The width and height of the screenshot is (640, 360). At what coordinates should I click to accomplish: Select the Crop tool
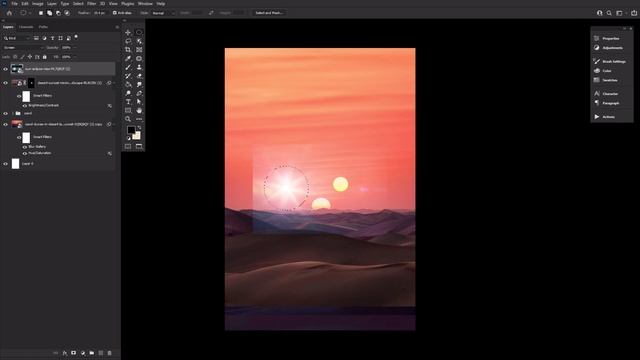coord(128,50)
